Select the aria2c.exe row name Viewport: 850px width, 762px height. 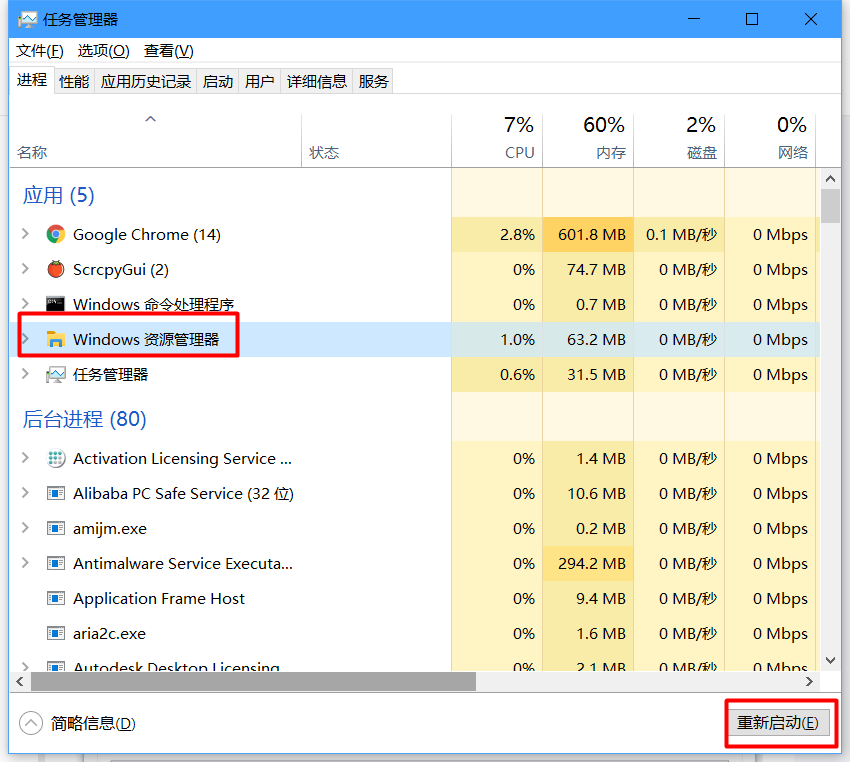(x=110, y=634)
